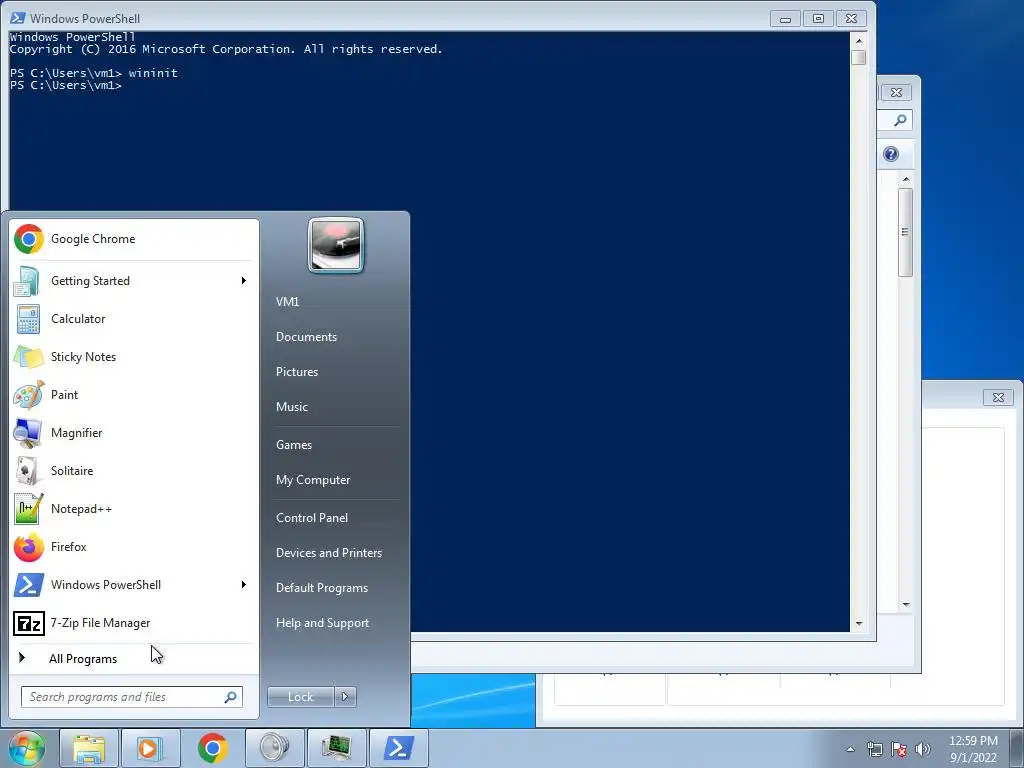1024x768 pixels.
Task: Click the help icon in background window
Action: (891, 154)
